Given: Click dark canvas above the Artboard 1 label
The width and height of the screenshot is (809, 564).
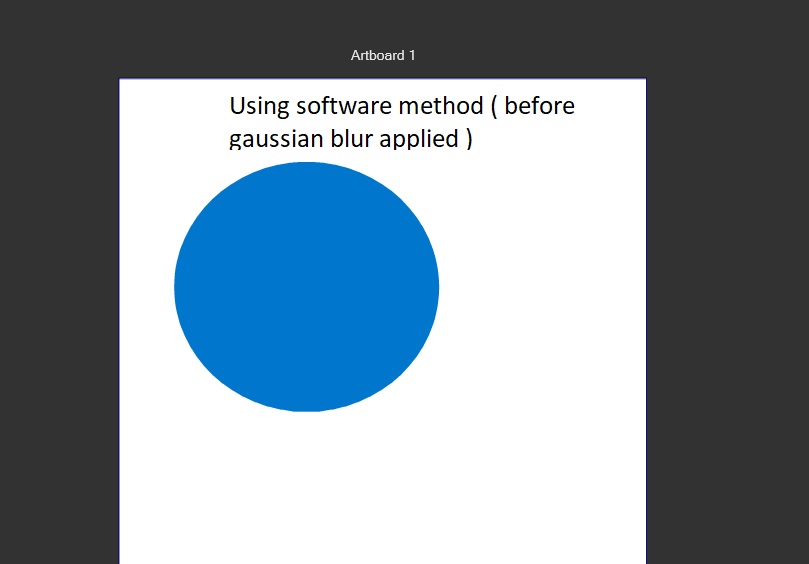Looking at the screenshot, I should (x=383, y=20).
